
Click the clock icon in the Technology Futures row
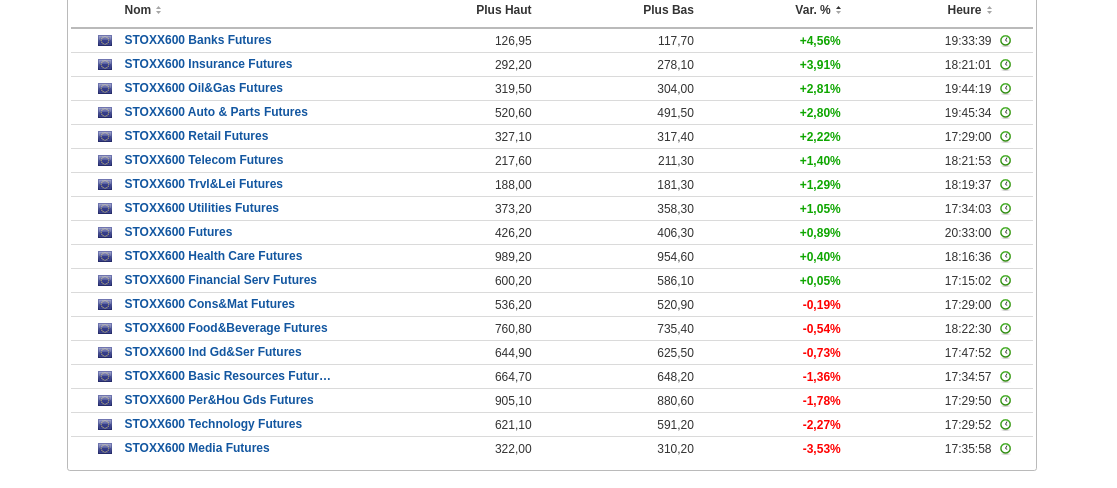click(1005, 425)
